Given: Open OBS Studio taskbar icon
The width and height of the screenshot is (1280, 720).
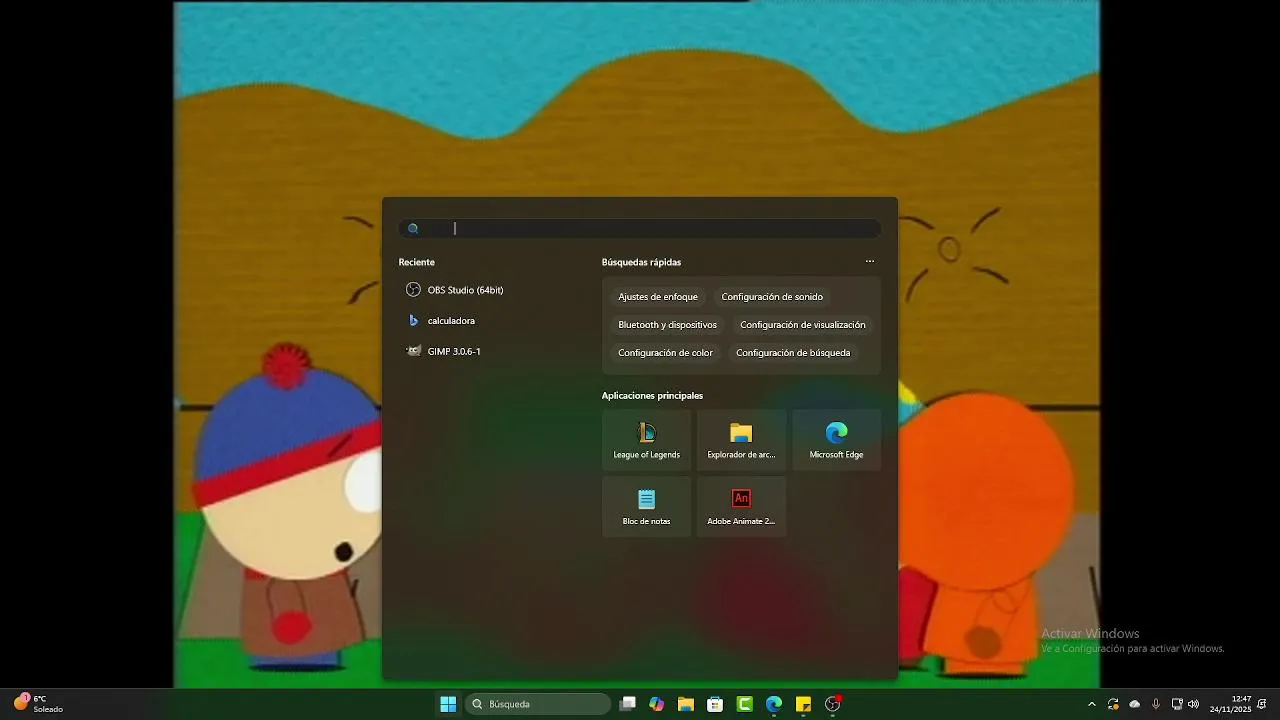Looking at the screenshot, I should pyautogui.click(x=833, y=704).
